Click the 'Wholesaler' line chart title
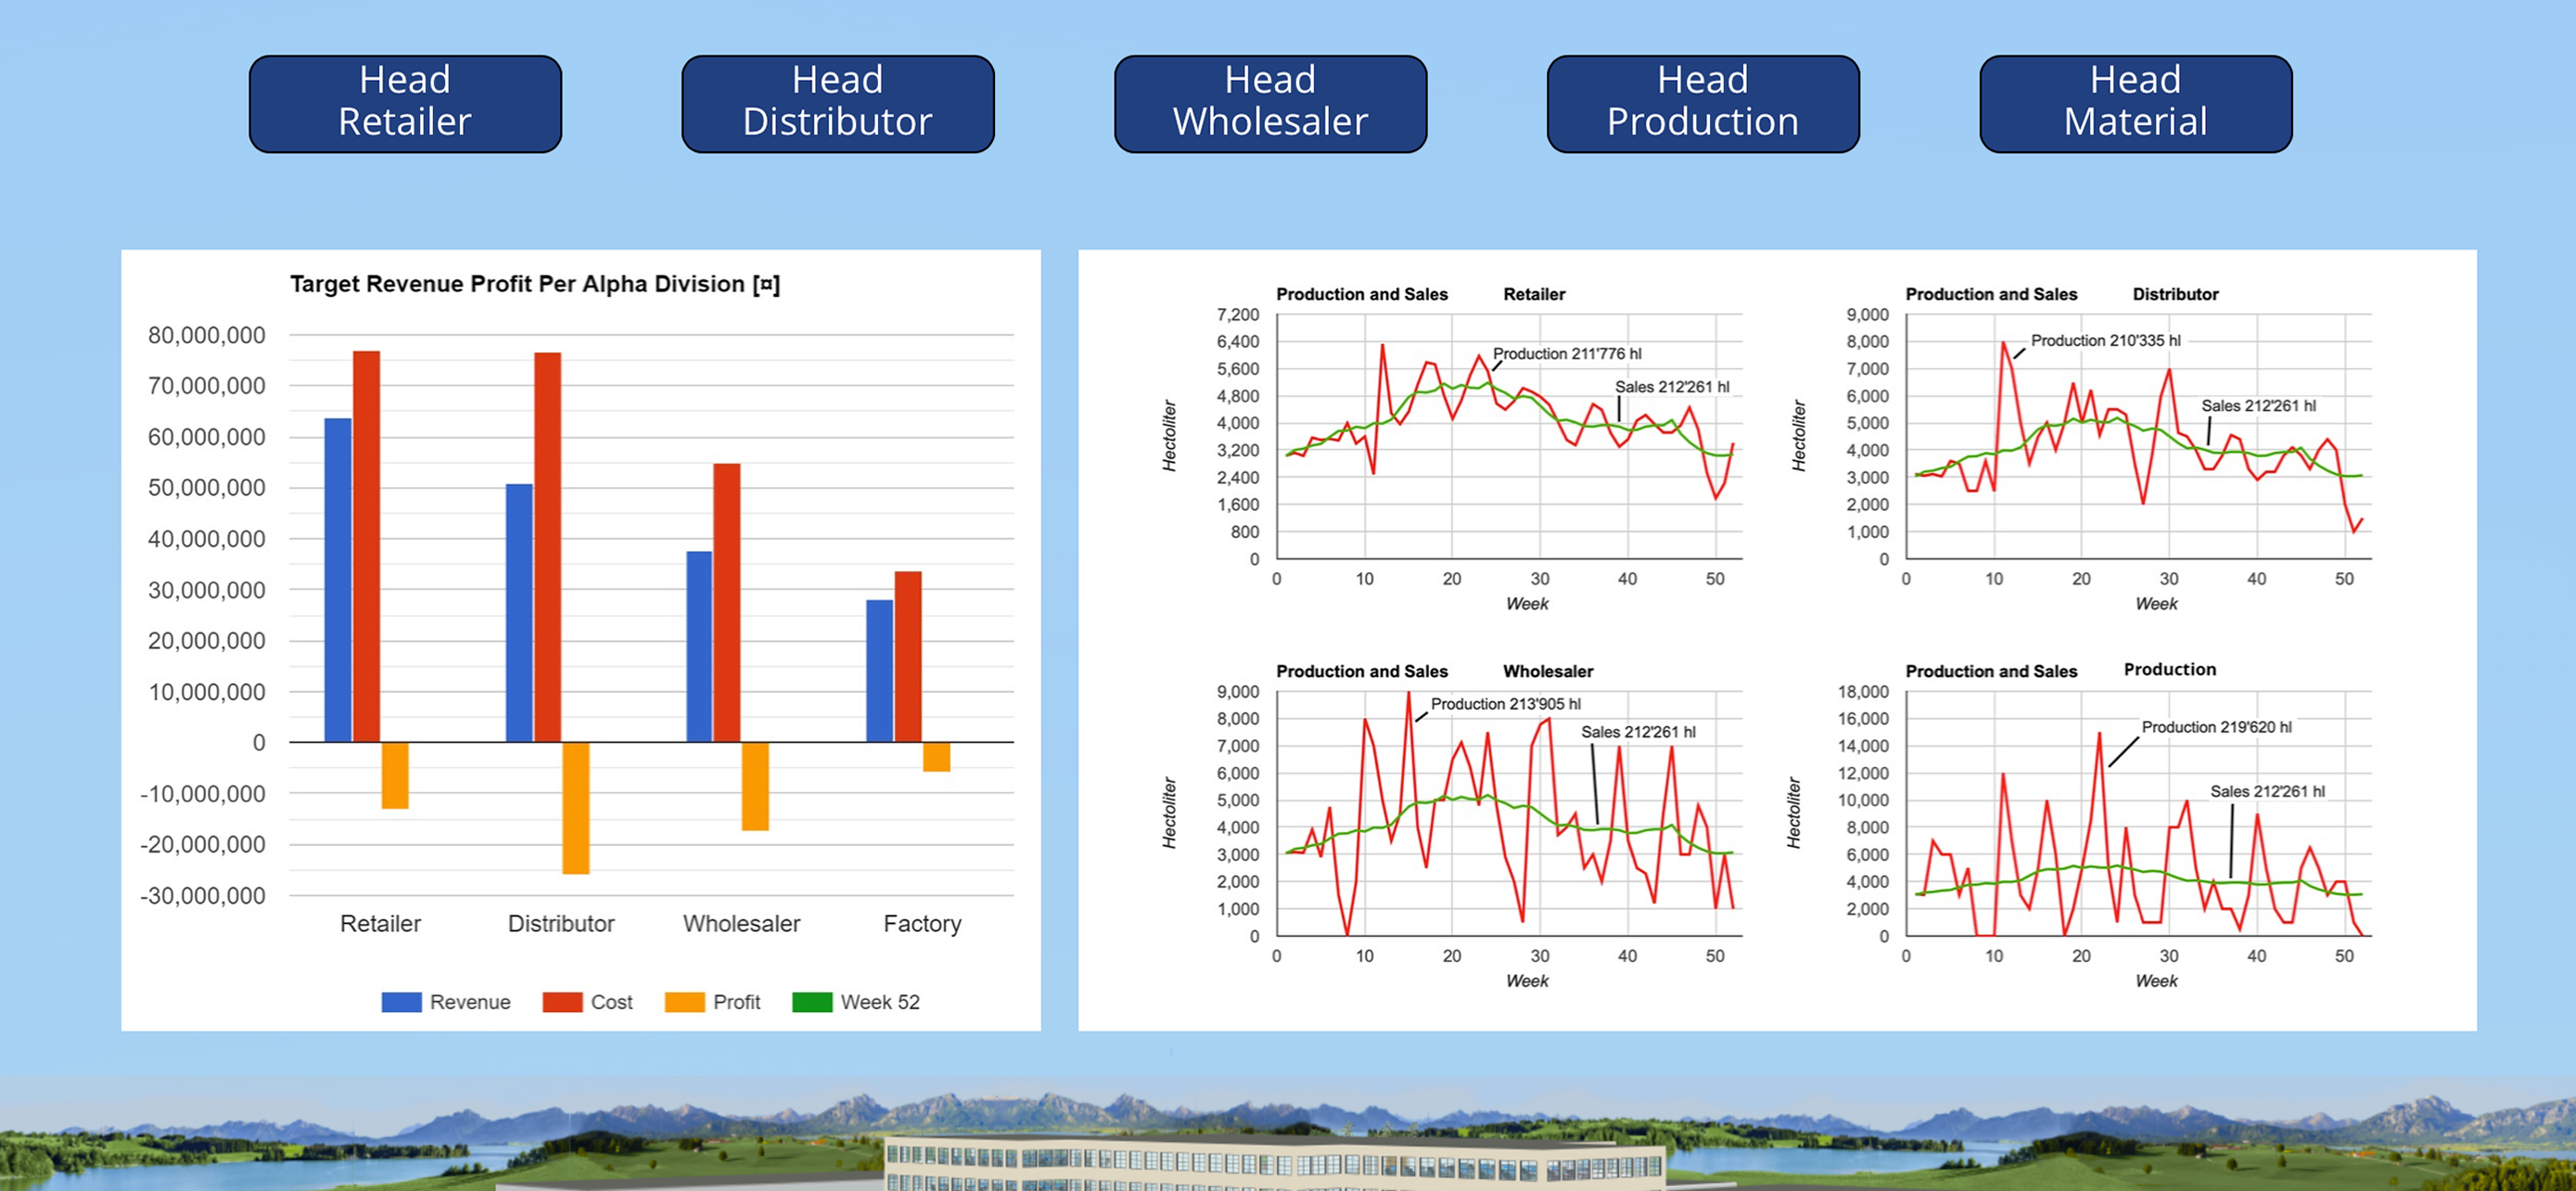 click(x=1548, y=671)
